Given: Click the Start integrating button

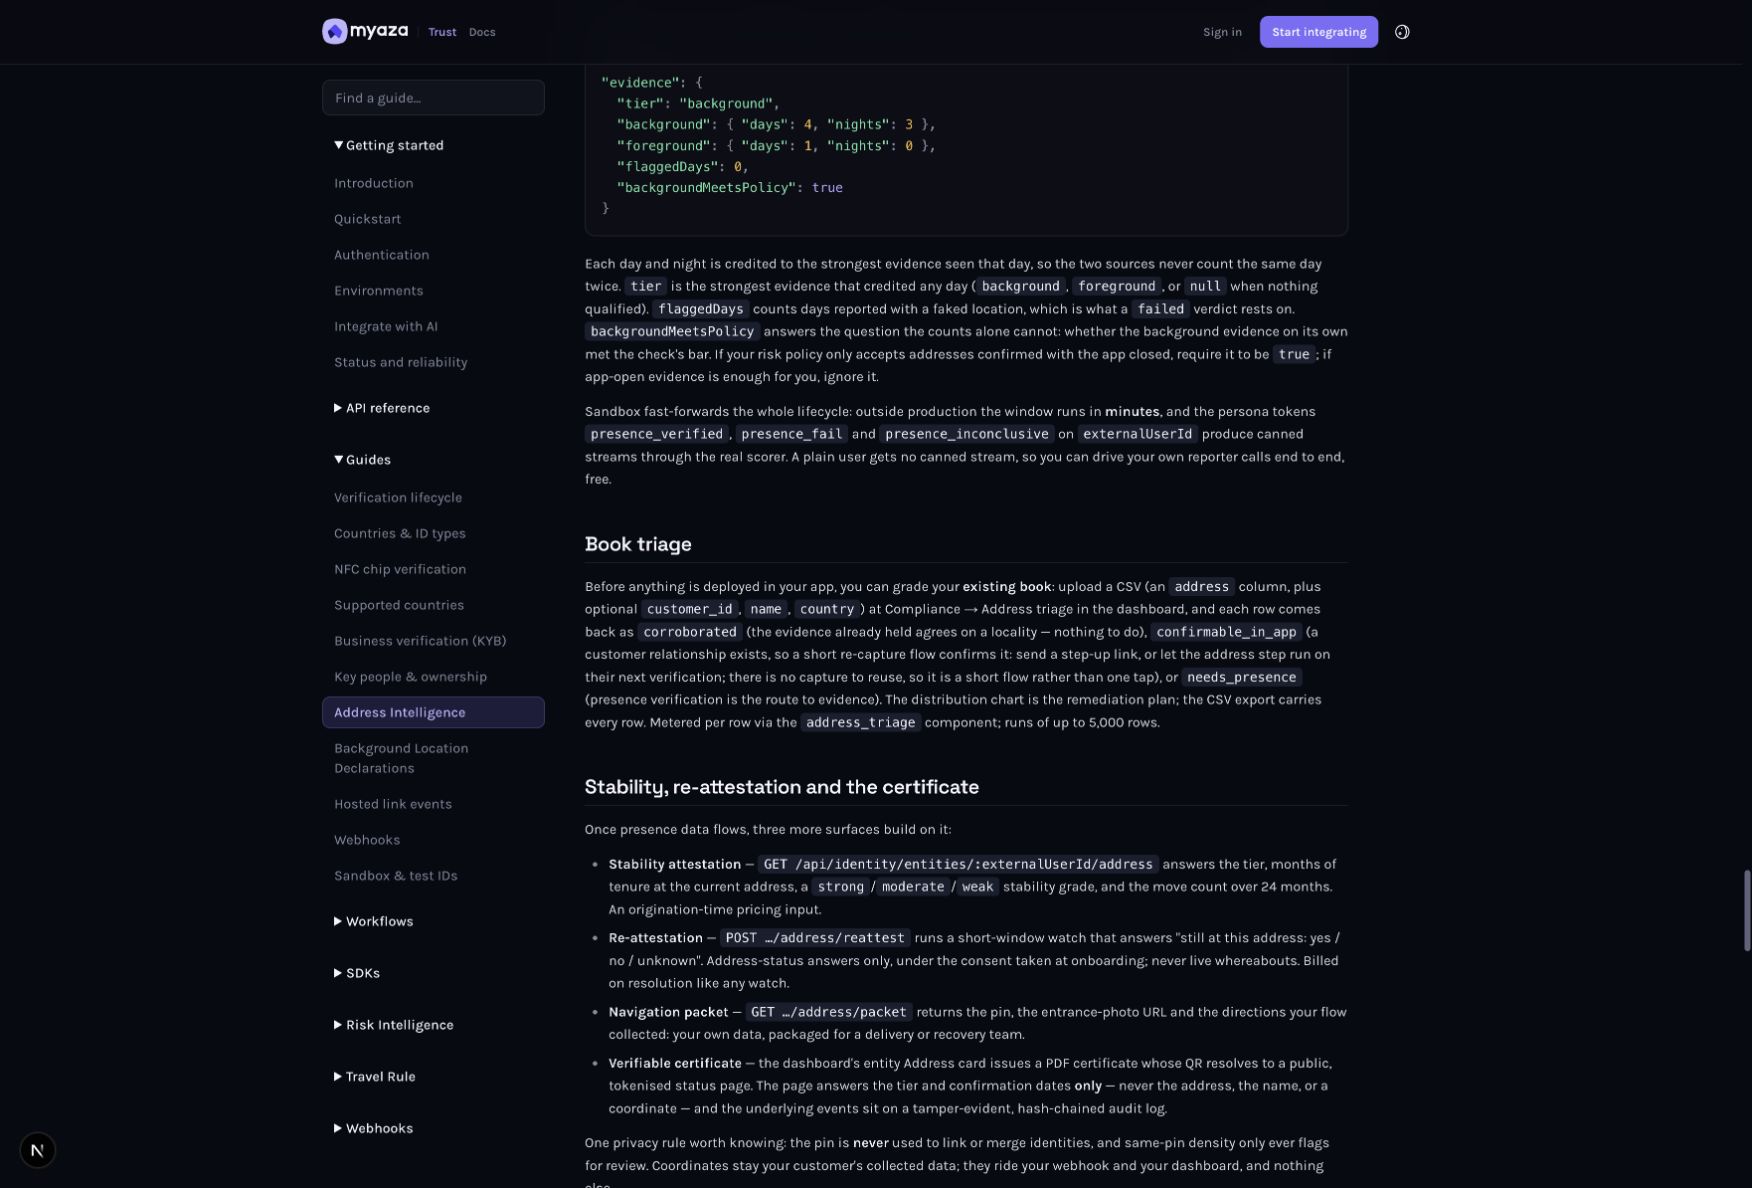Looking at the screenshot, I should 1318,32.
